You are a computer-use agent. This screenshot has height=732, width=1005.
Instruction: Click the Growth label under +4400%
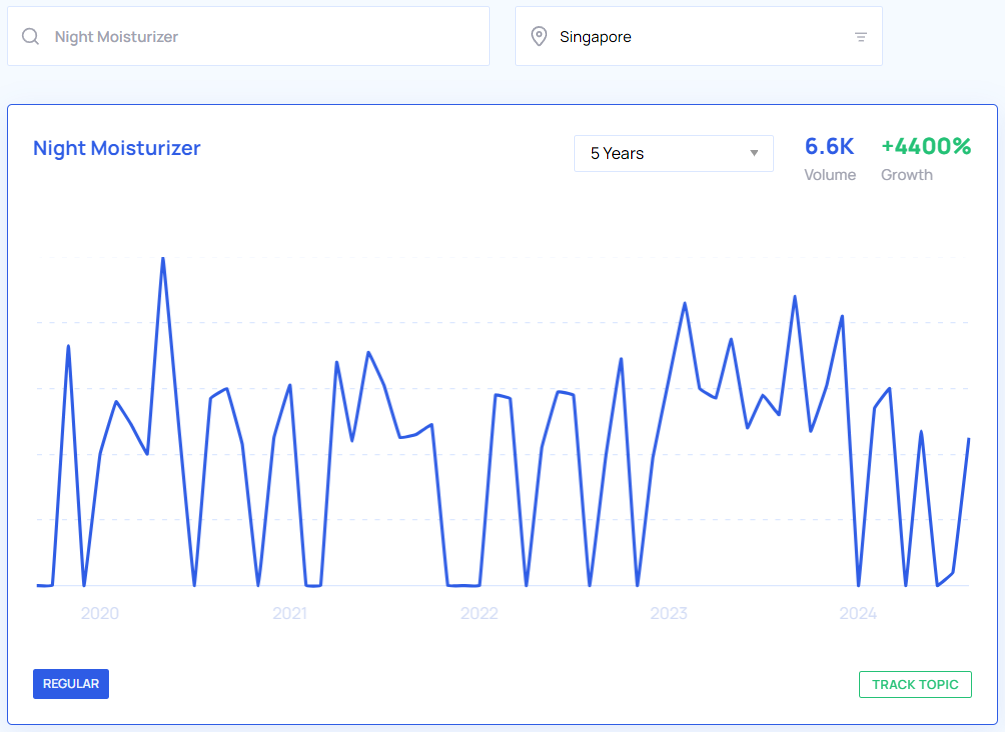[906, 175]
